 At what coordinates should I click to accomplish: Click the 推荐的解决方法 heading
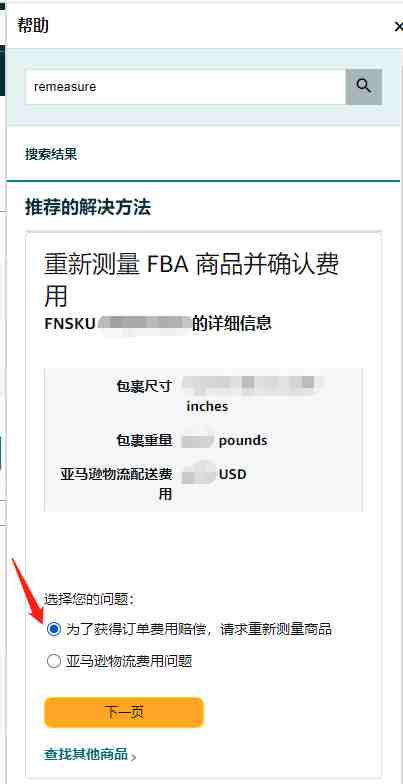click(88, 207)
